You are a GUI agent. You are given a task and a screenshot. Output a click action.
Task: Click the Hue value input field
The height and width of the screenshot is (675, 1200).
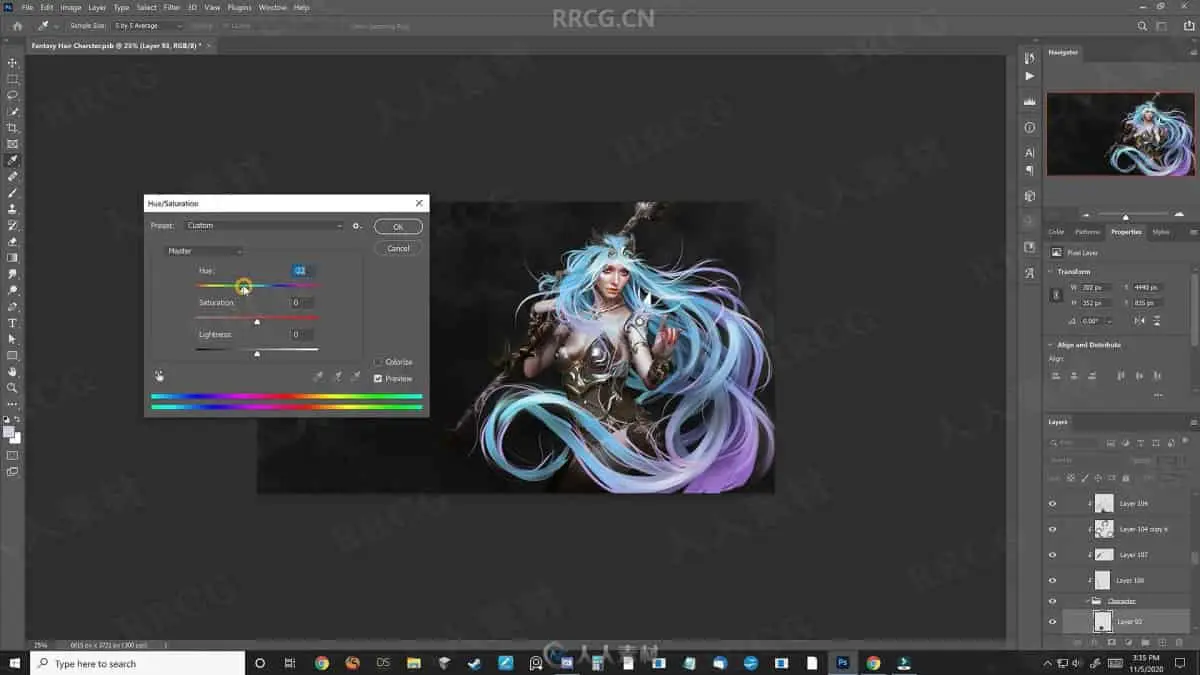[303, 271]
